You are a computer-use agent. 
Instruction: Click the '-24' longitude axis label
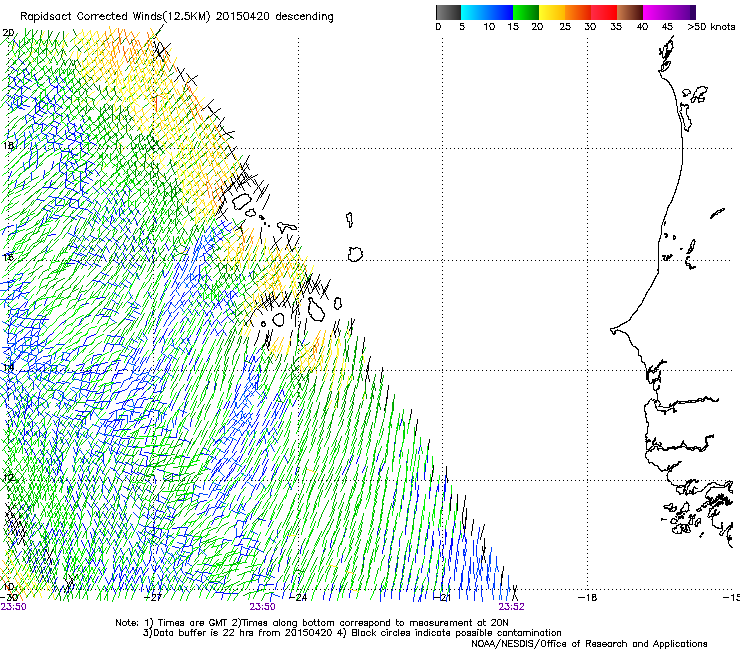point(298,598)
